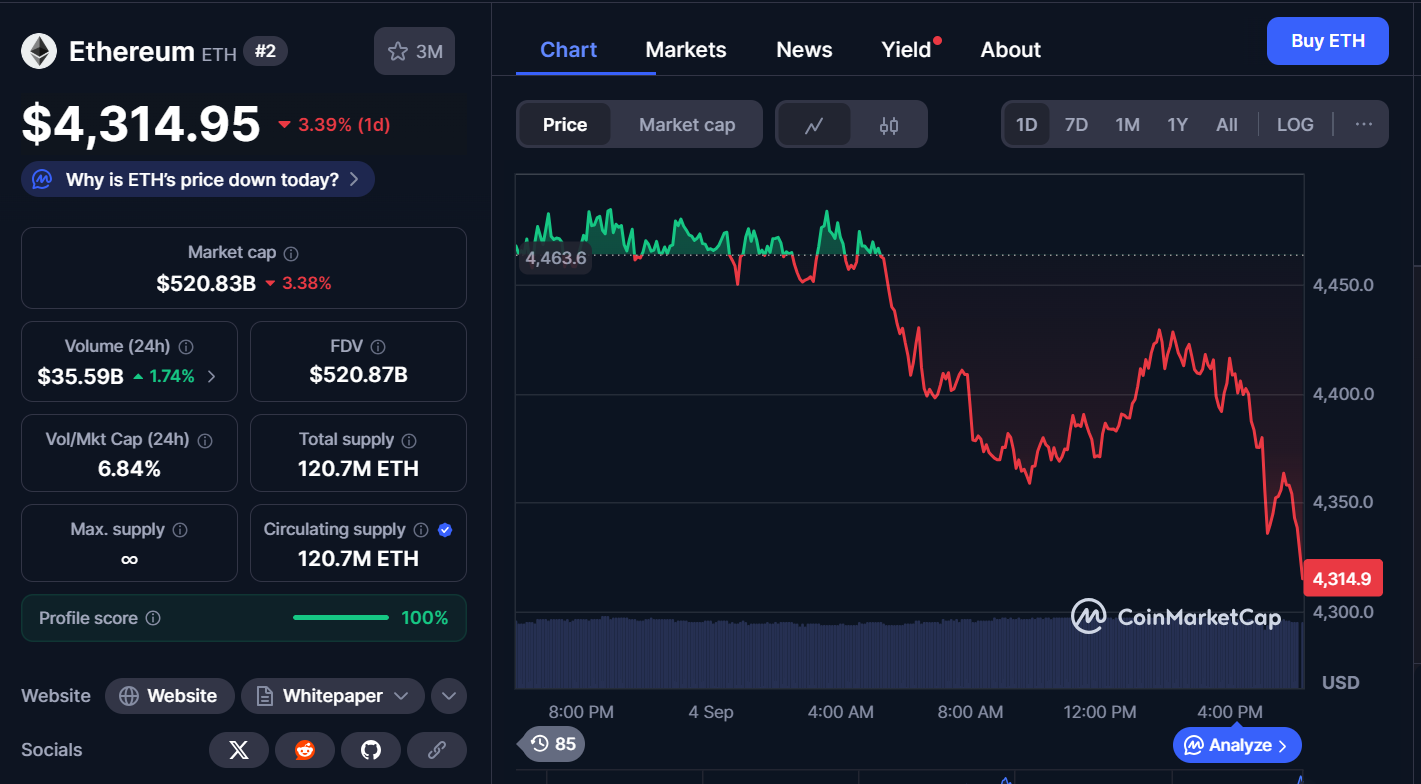Click the AI icon beside price question
Viewport: 1421px width, 784px height.
pyautogui.click(x=42, y=180)
